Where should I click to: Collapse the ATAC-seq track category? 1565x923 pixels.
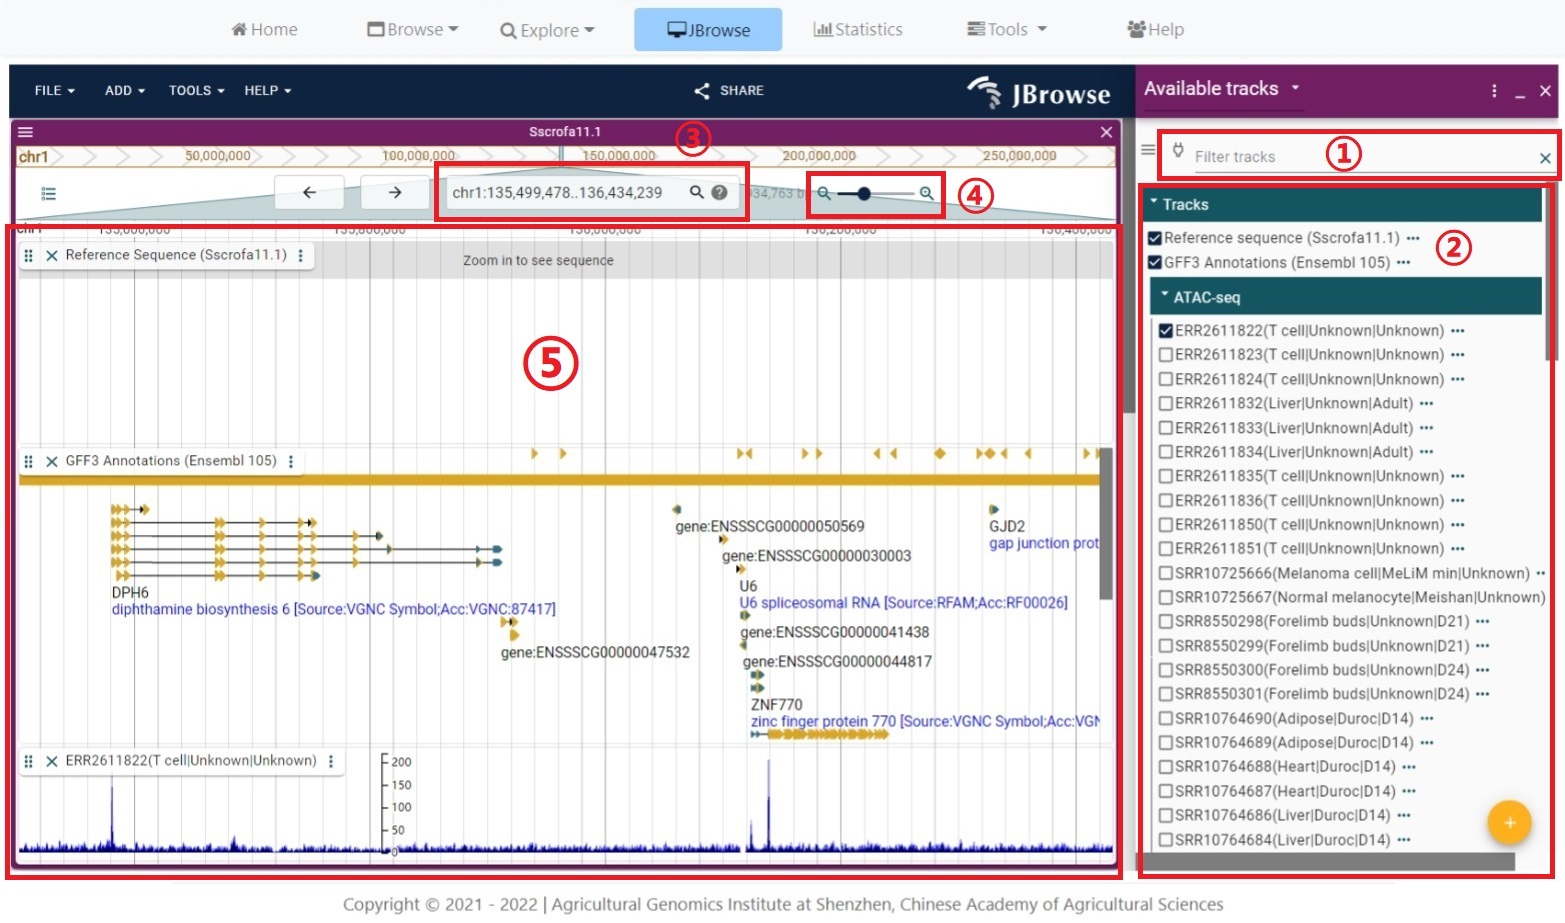1166,297
